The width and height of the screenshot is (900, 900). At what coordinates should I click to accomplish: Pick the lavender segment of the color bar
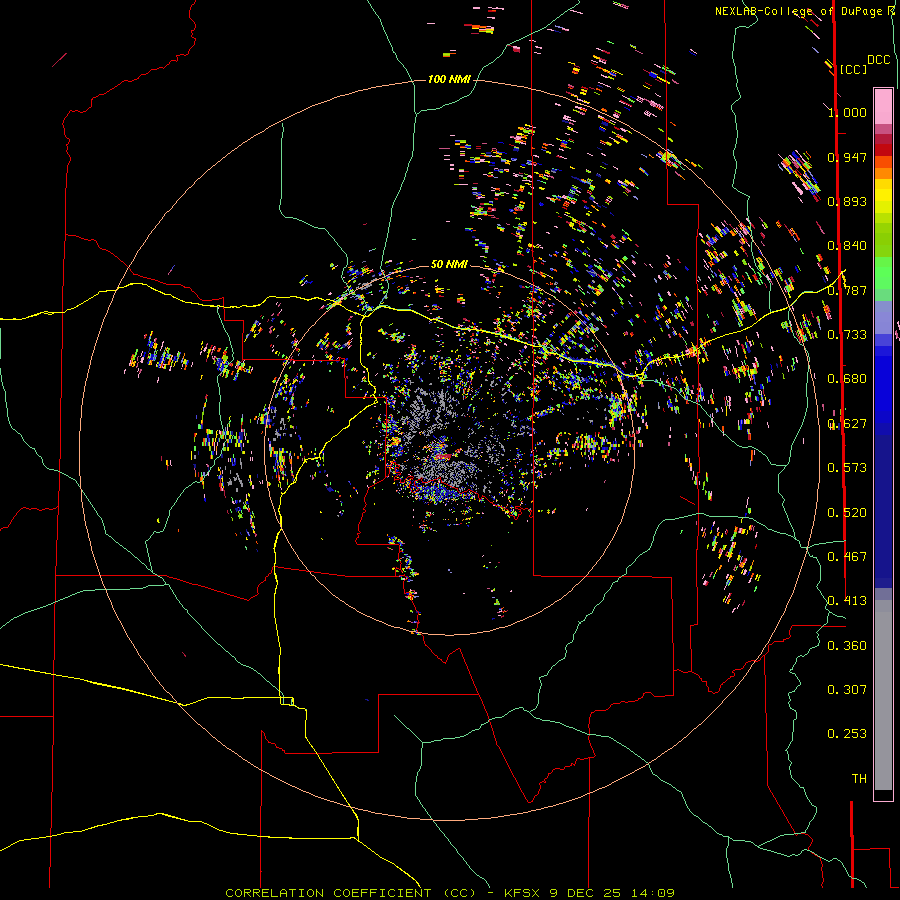point(883,317)
